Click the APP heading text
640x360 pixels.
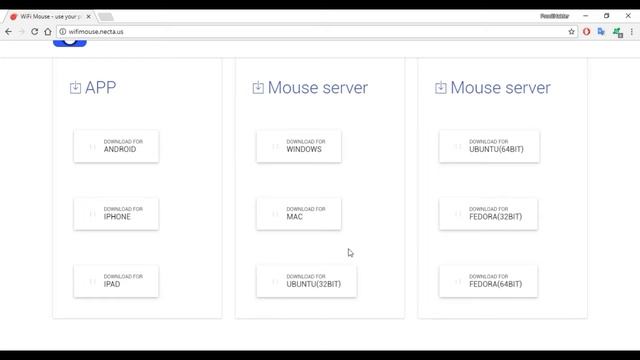[100, 88]
